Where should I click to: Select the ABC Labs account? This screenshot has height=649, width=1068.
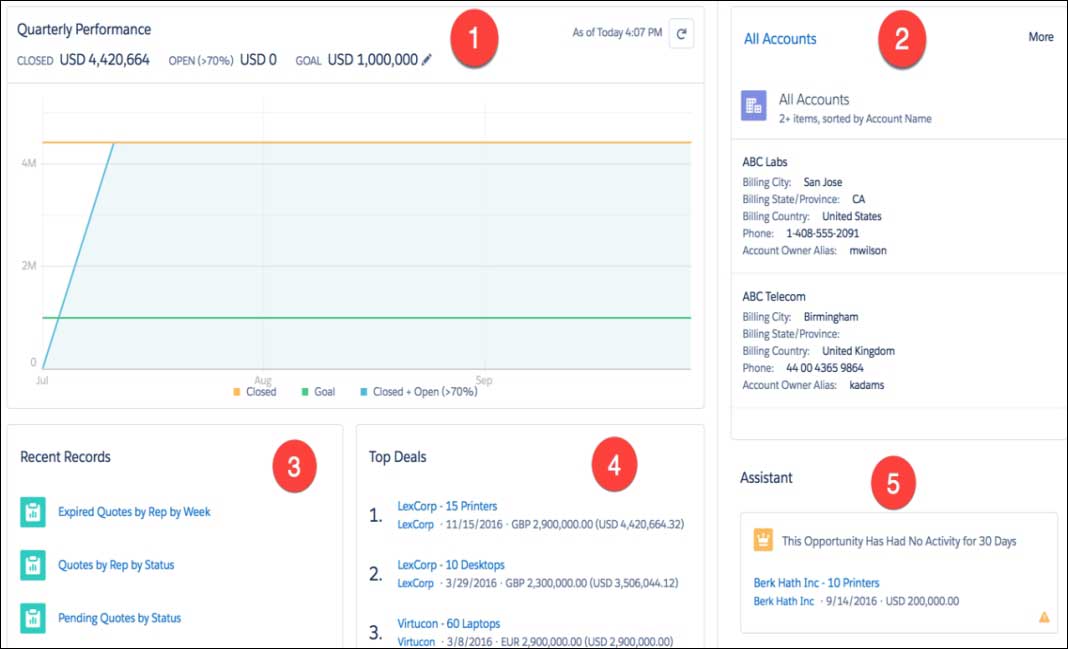tap(765, 162)
